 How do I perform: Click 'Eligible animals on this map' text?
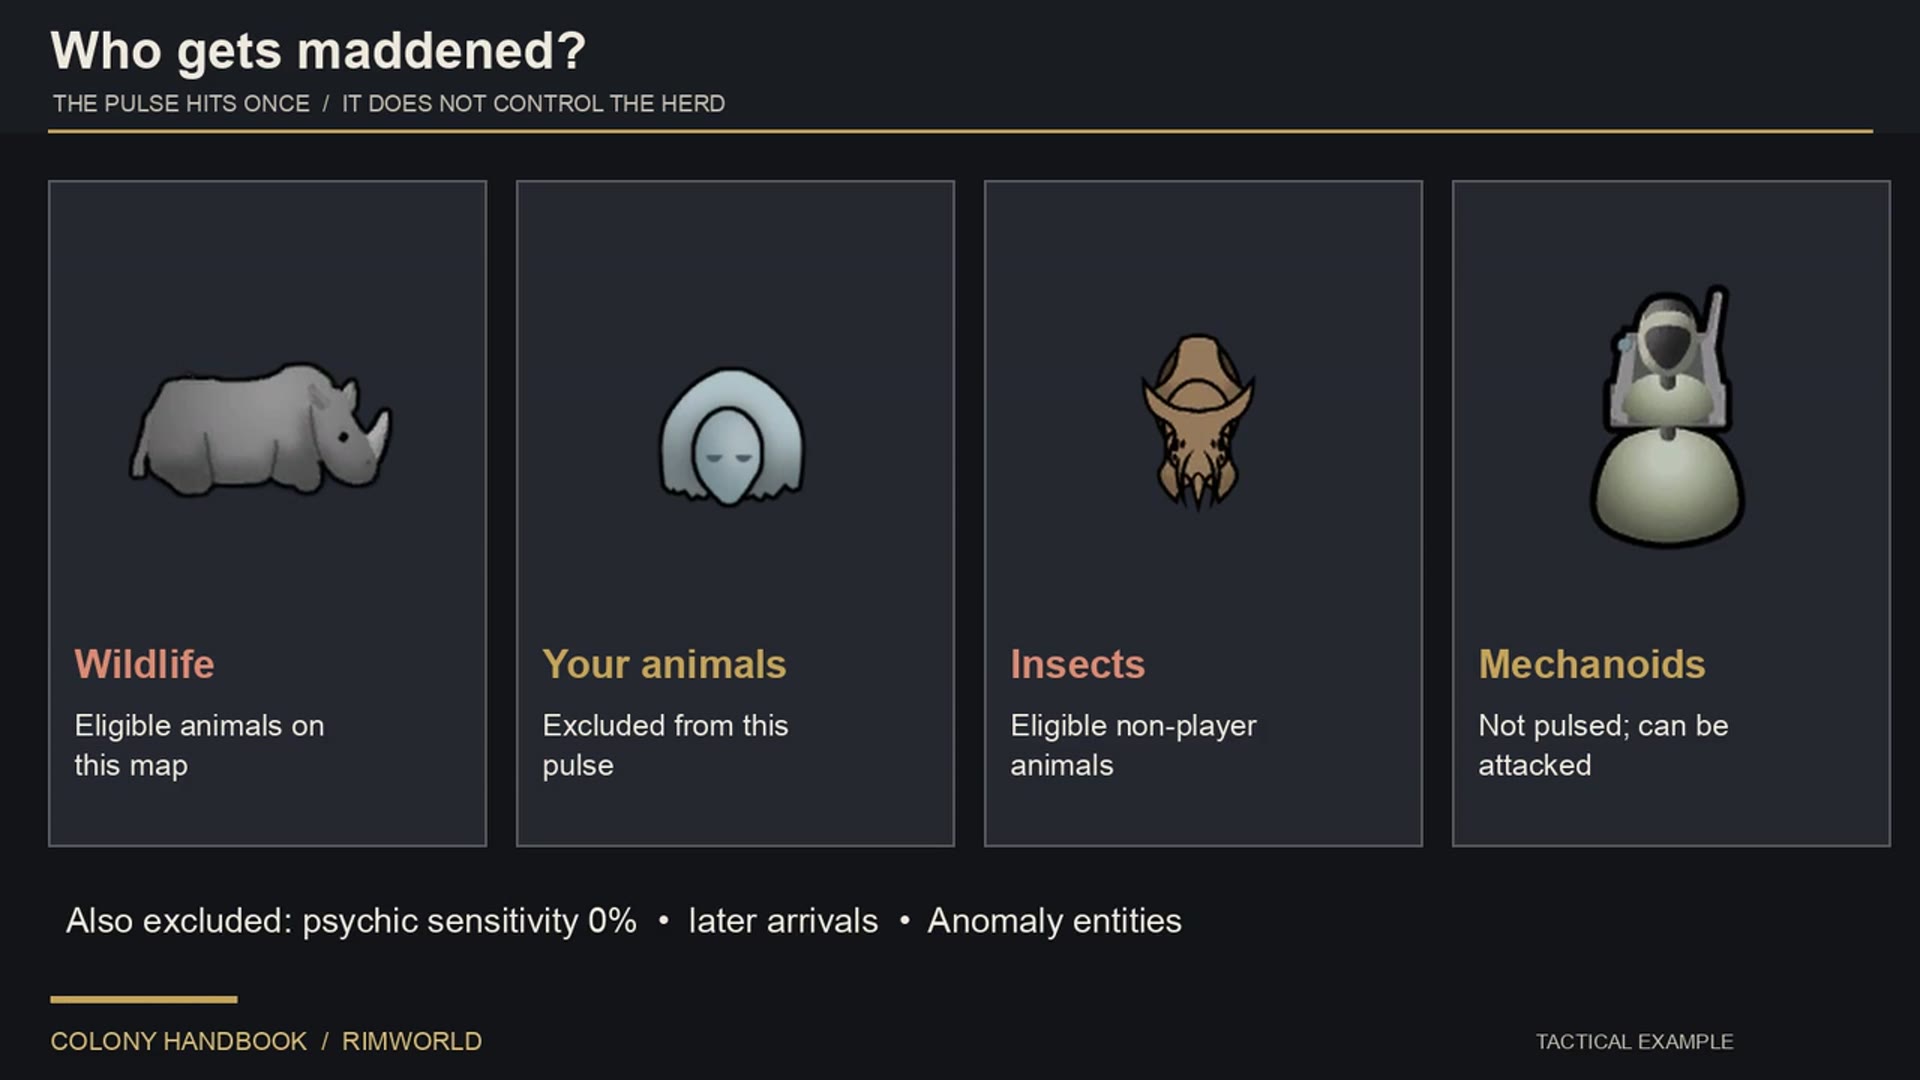tap(199, 745)
